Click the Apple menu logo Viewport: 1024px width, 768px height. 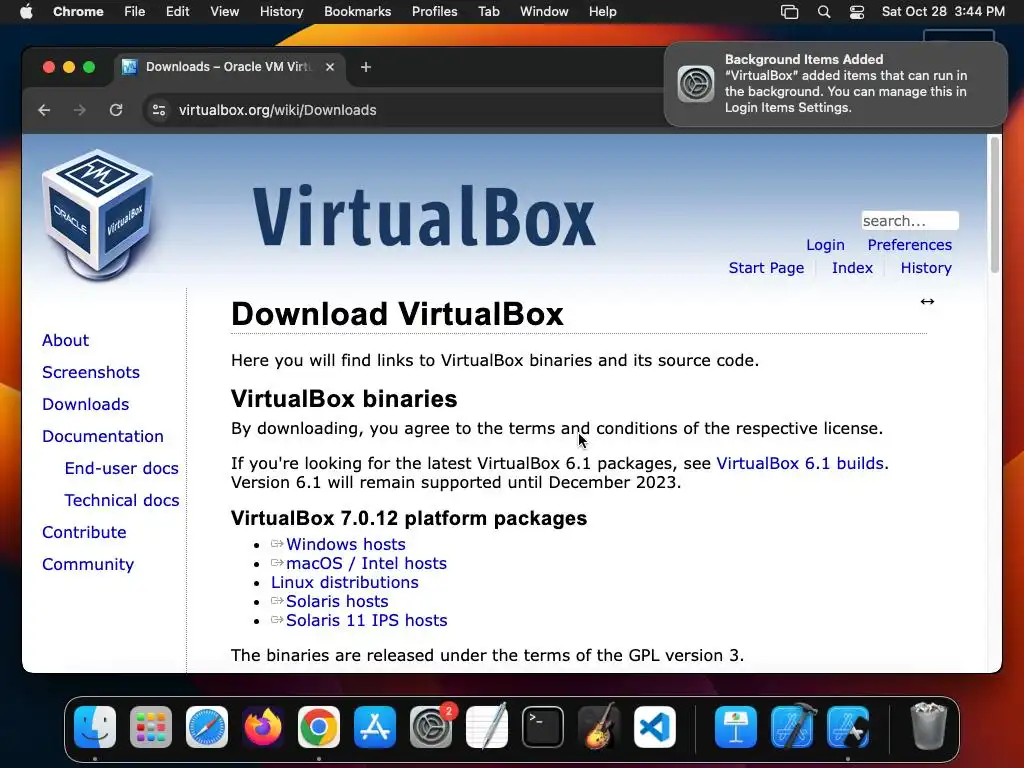tap(26, 12)
